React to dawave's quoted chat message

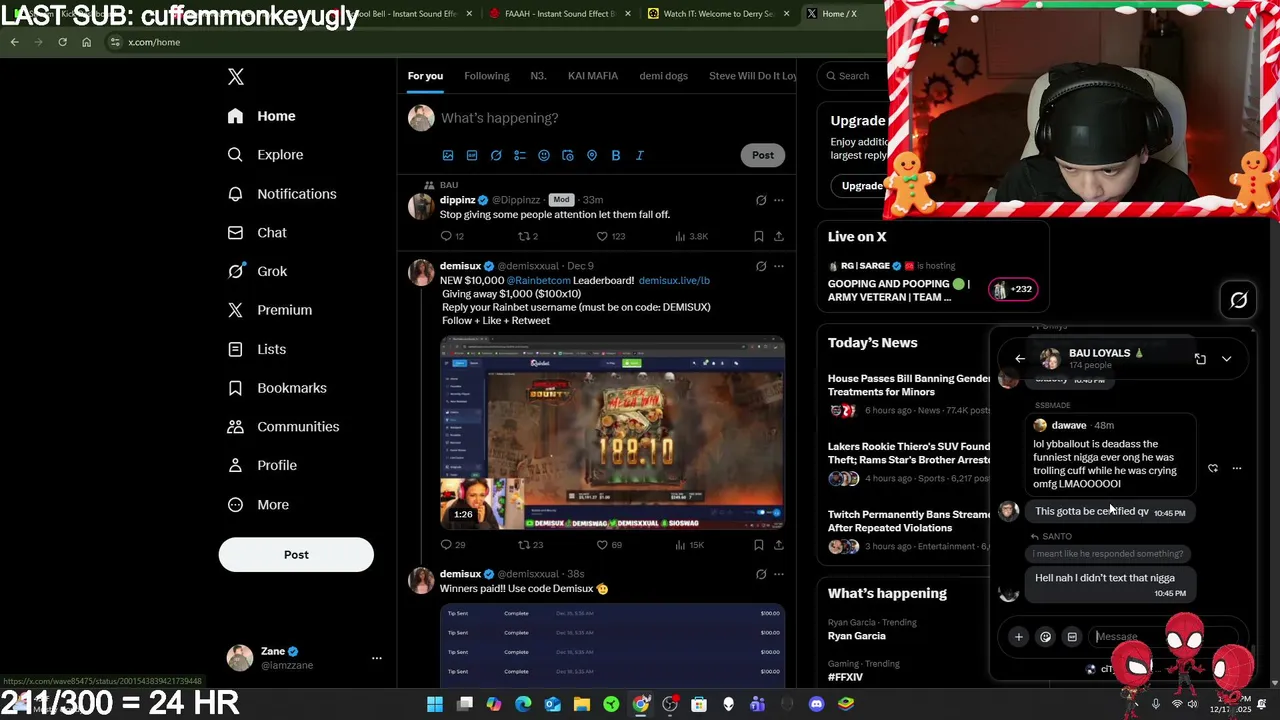coord(1213,468)
